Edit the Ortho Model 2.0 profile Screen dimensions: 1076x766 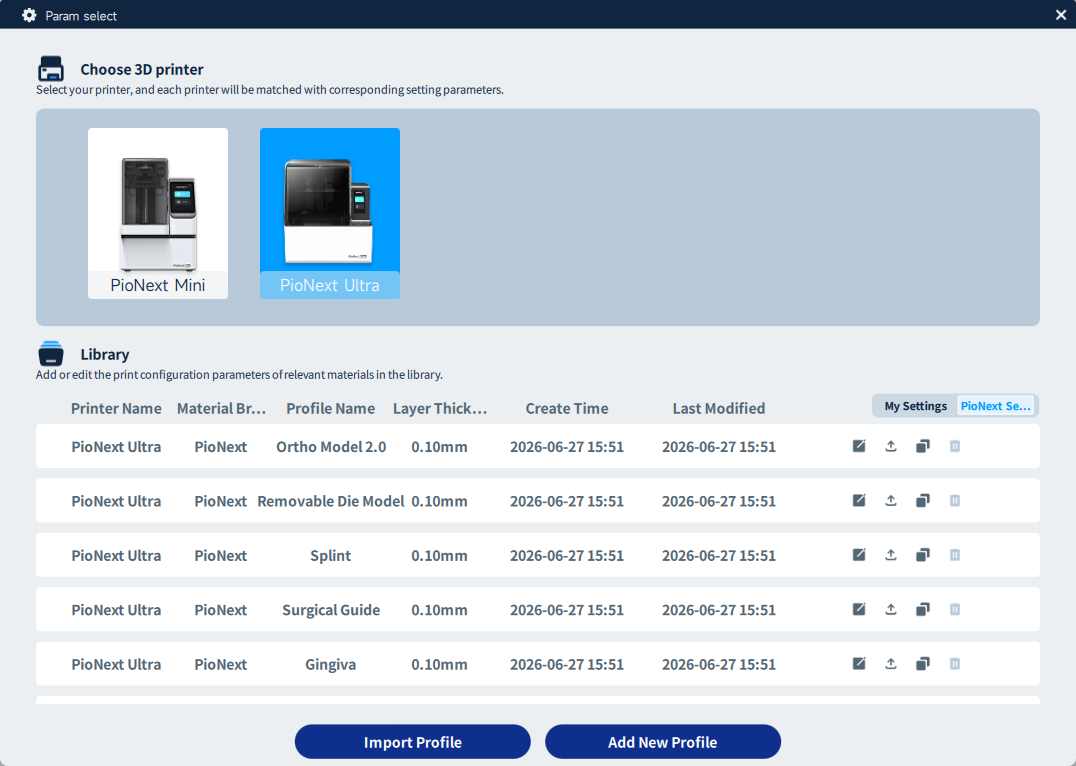(x=858, y=446)
